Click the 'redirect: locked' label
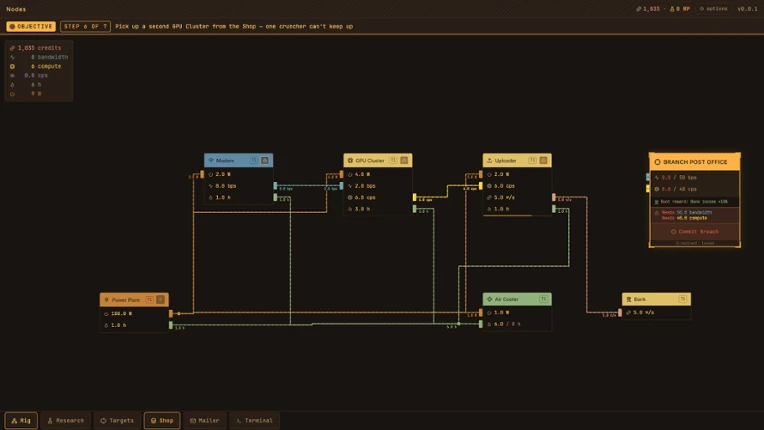 (695, 243)
